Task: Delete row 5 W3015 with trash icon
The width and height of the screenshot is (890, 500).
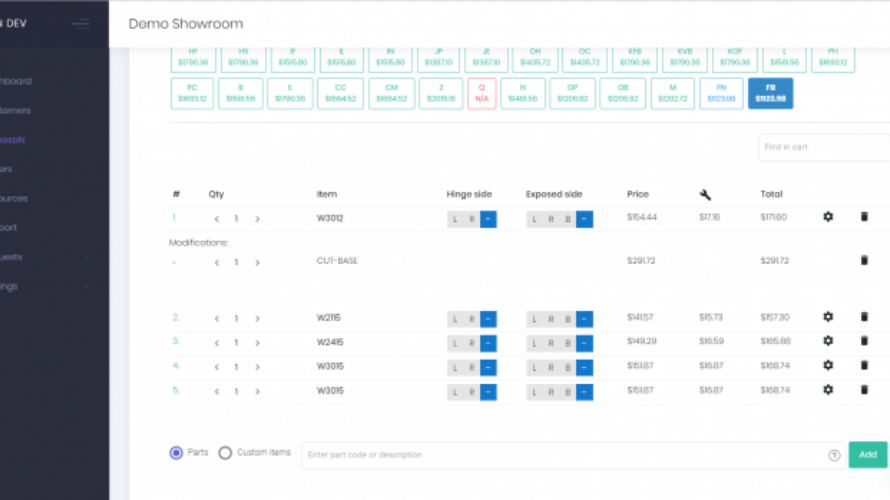Action: (864, 390)
